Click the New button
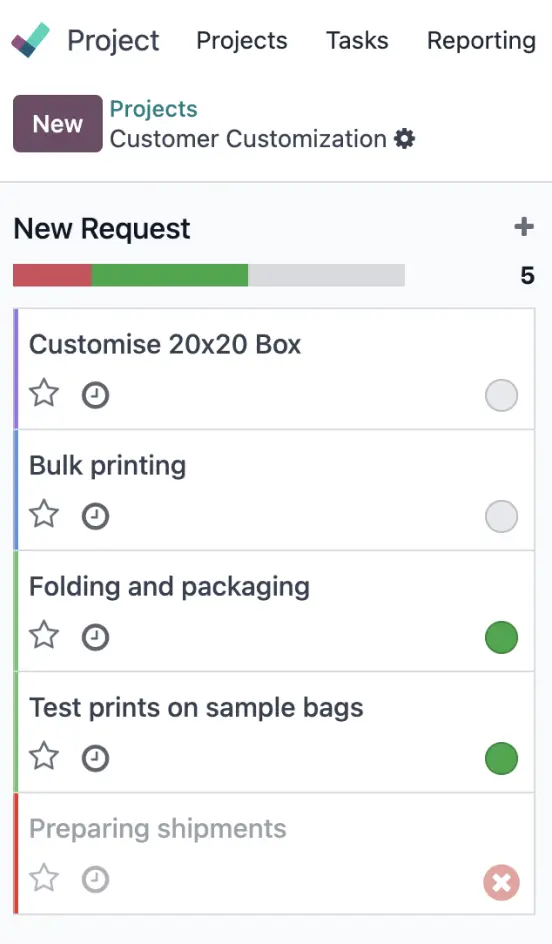The height and width of the screenshot is (944, 552). point(58,123)
